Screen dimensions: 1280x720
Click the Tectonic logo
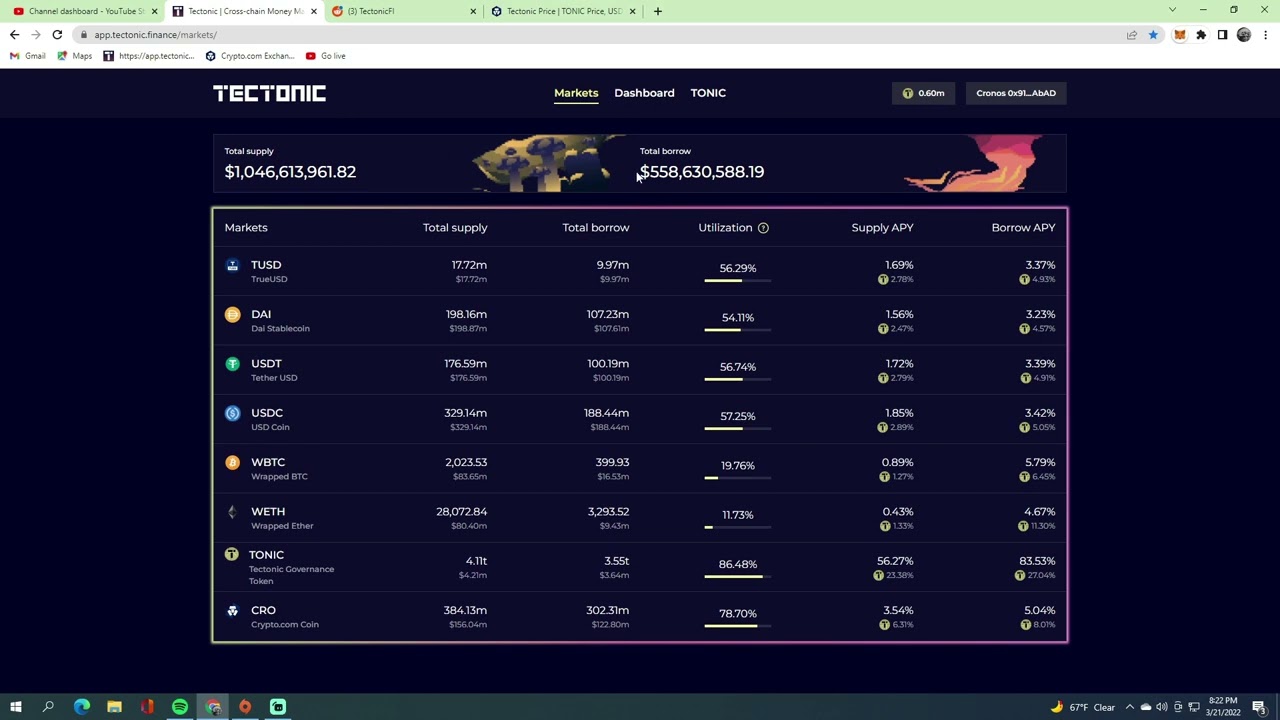tap(269, 93)
